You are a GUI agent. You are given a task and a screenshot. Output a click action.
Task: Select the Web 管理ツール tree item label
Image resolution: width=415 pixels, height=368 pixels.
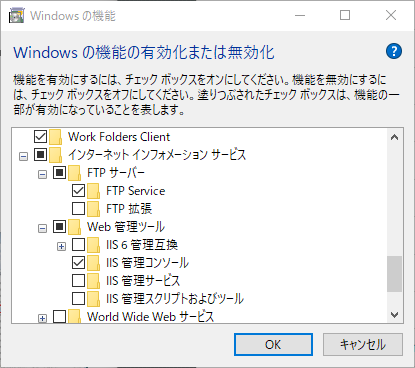pos(126,227)
